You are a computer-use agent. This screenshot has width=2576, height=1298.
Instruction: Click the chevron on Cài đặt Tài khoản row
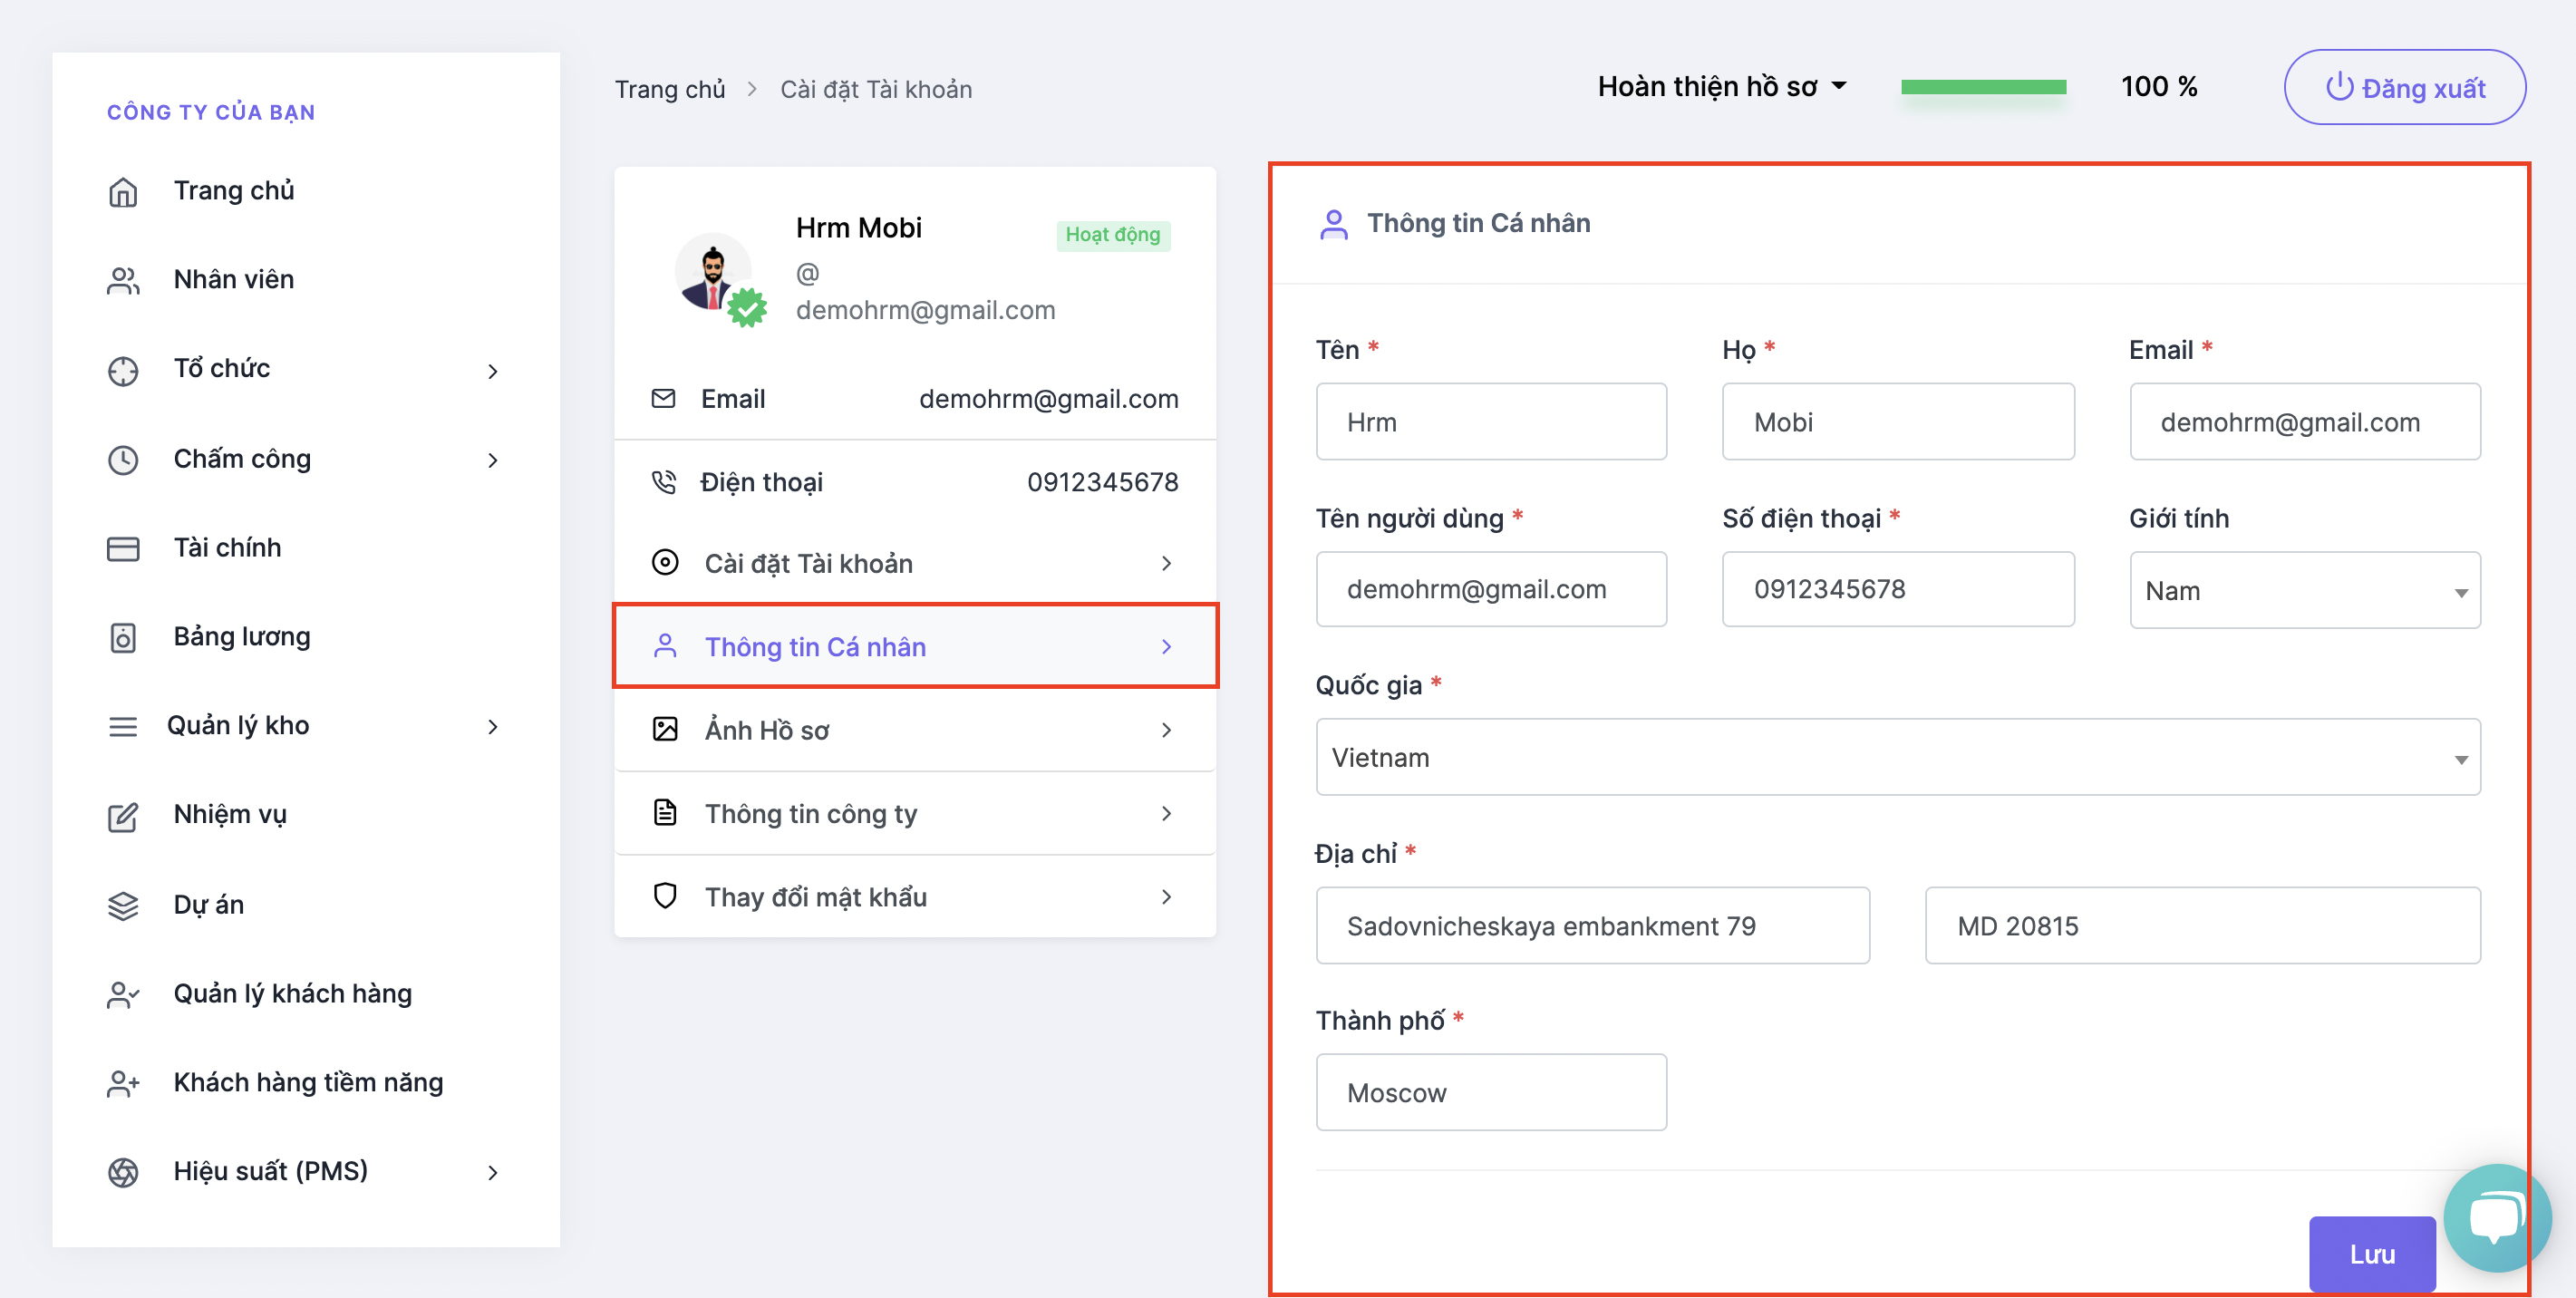[1166, 563]
